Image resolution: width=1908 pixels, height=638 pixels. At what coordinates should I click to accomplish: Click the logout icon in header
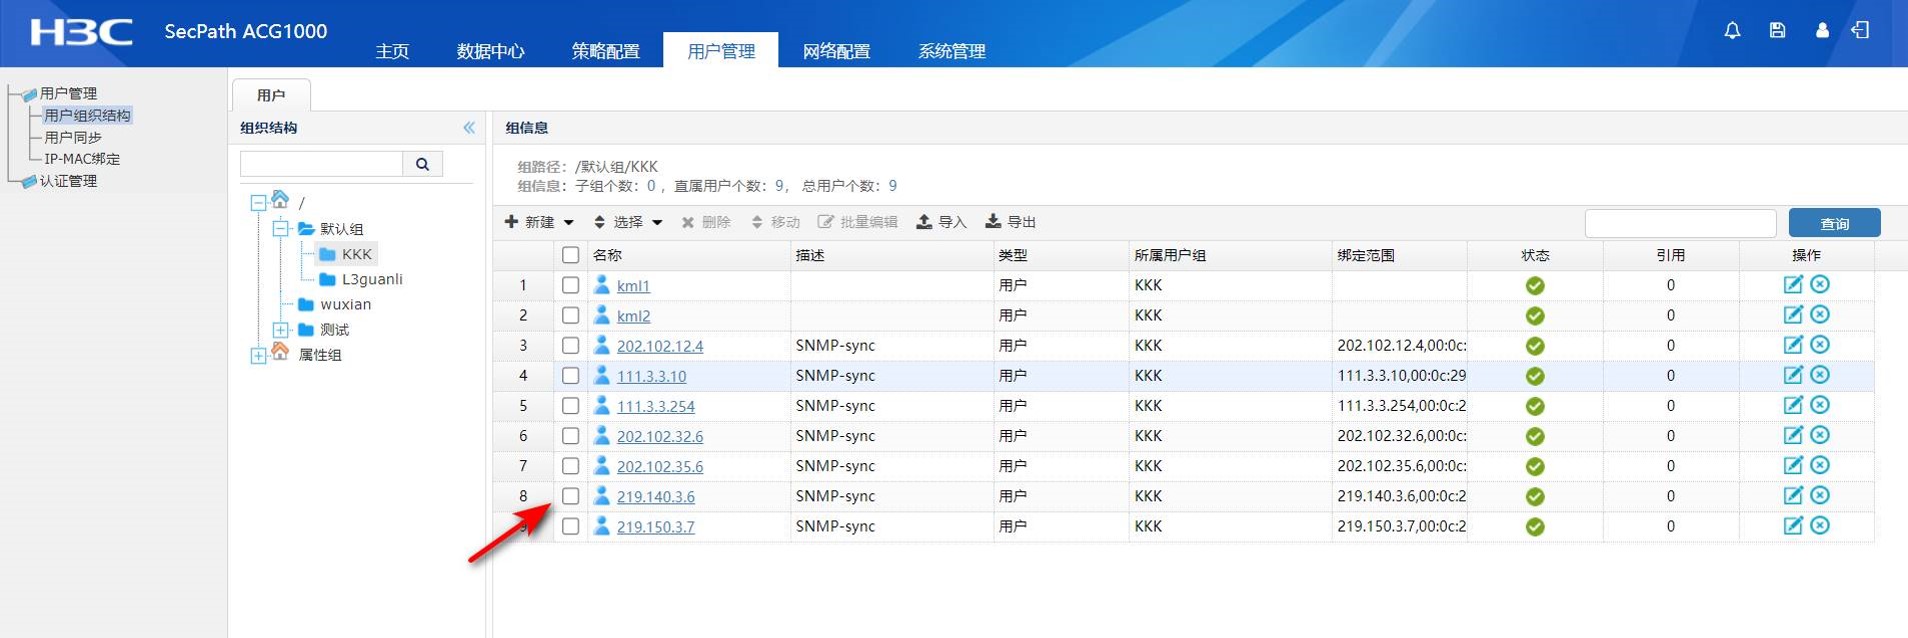click(x=1860, y=31)
